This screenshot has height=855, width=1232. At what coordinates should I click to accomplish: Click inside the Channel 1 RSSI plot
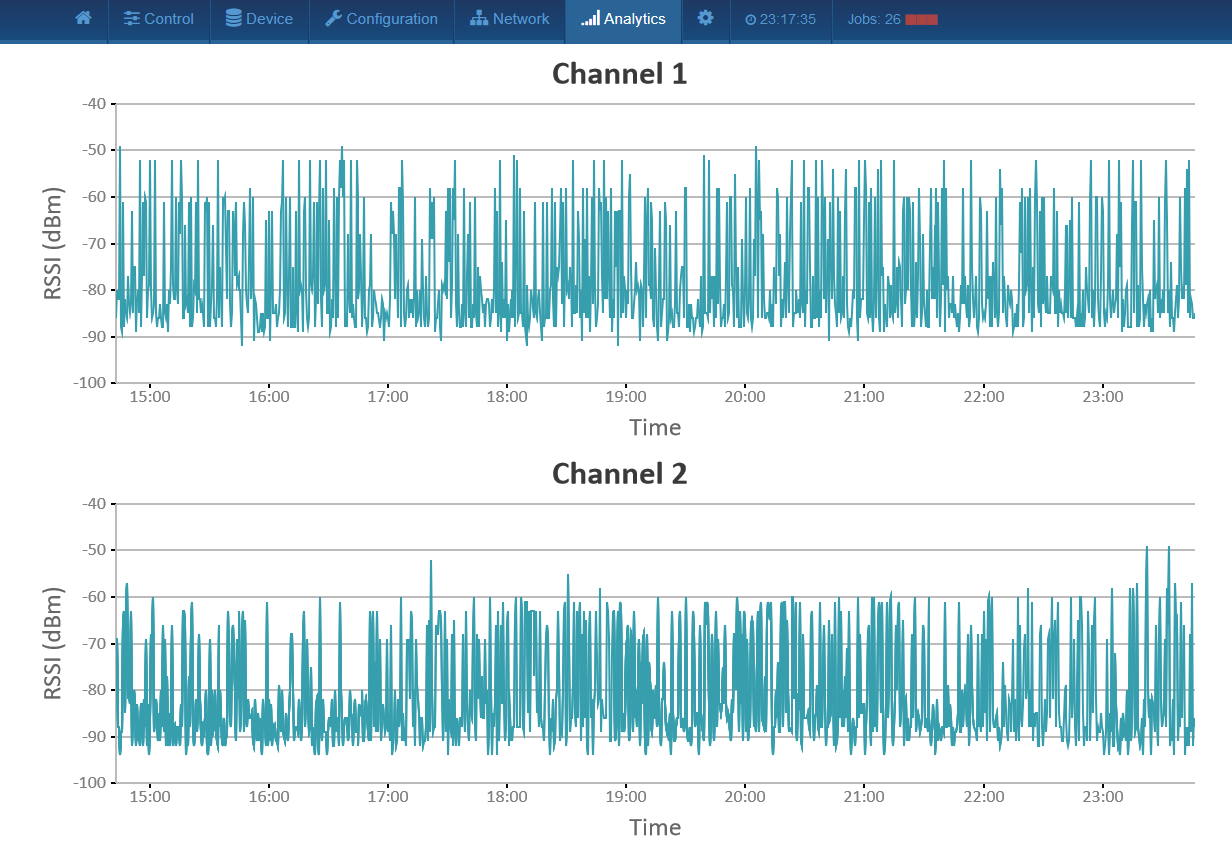[655, 243]
